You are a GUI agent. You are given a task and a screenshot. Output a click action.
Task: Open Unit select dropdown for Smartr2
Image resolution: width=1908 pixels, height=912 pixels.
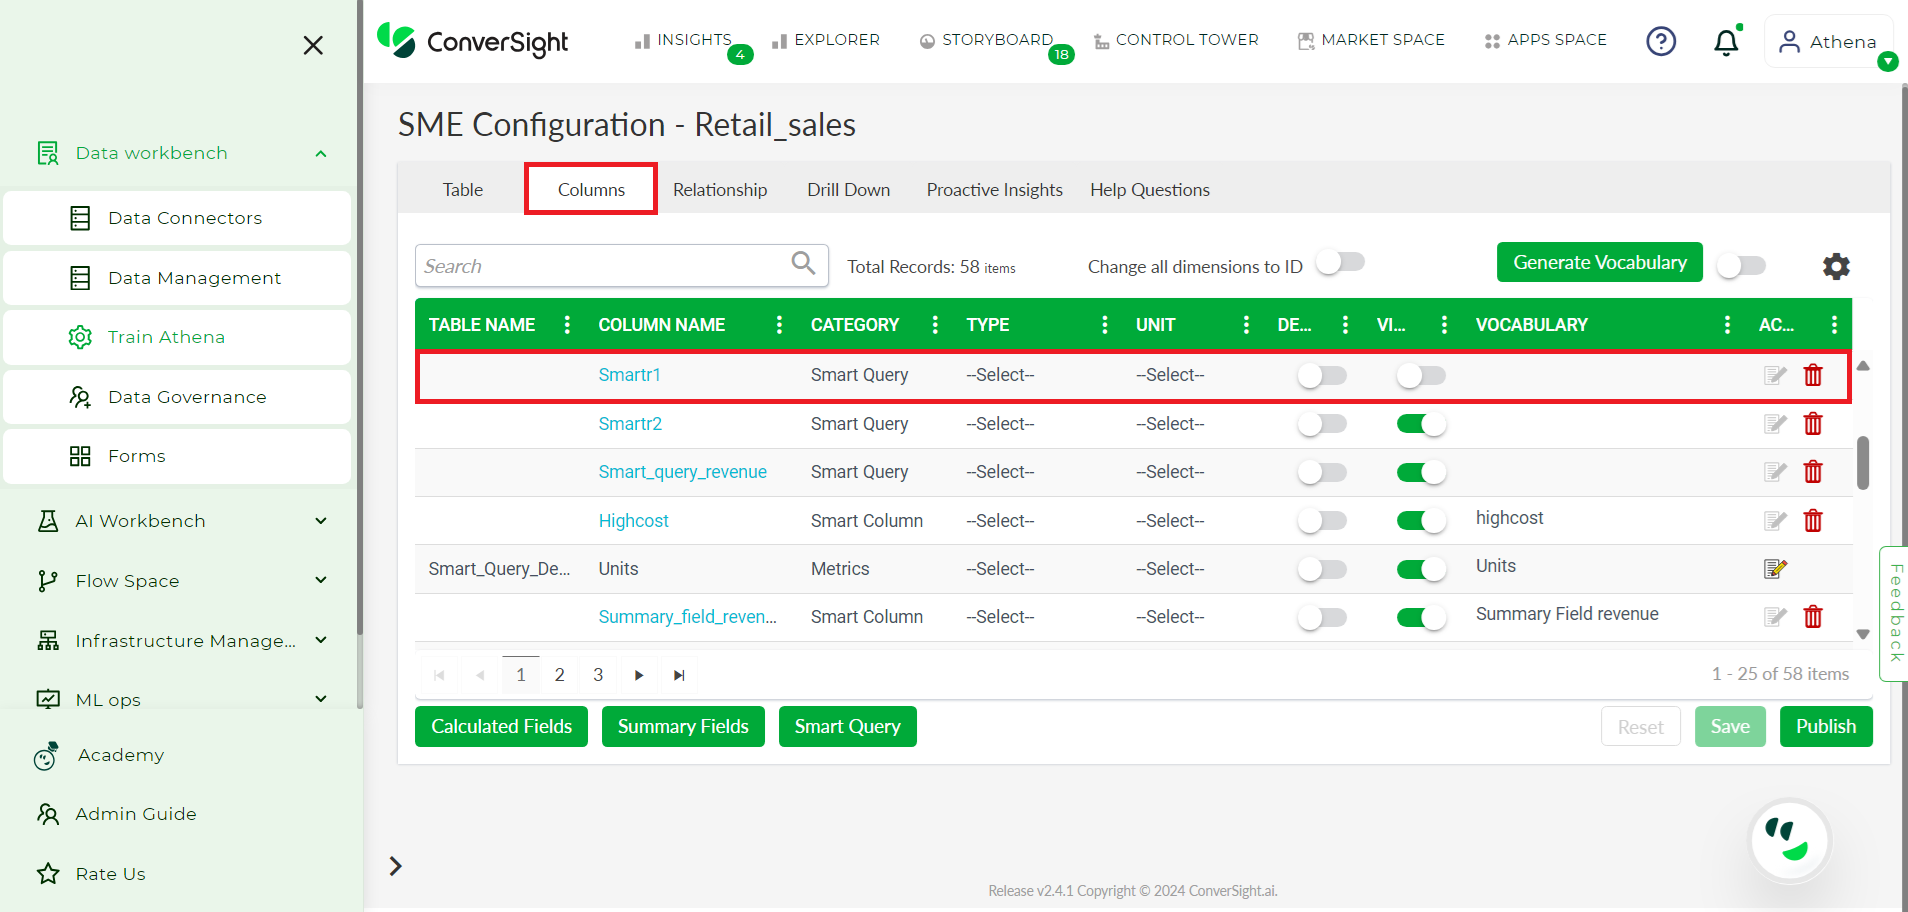(1170, 424)
